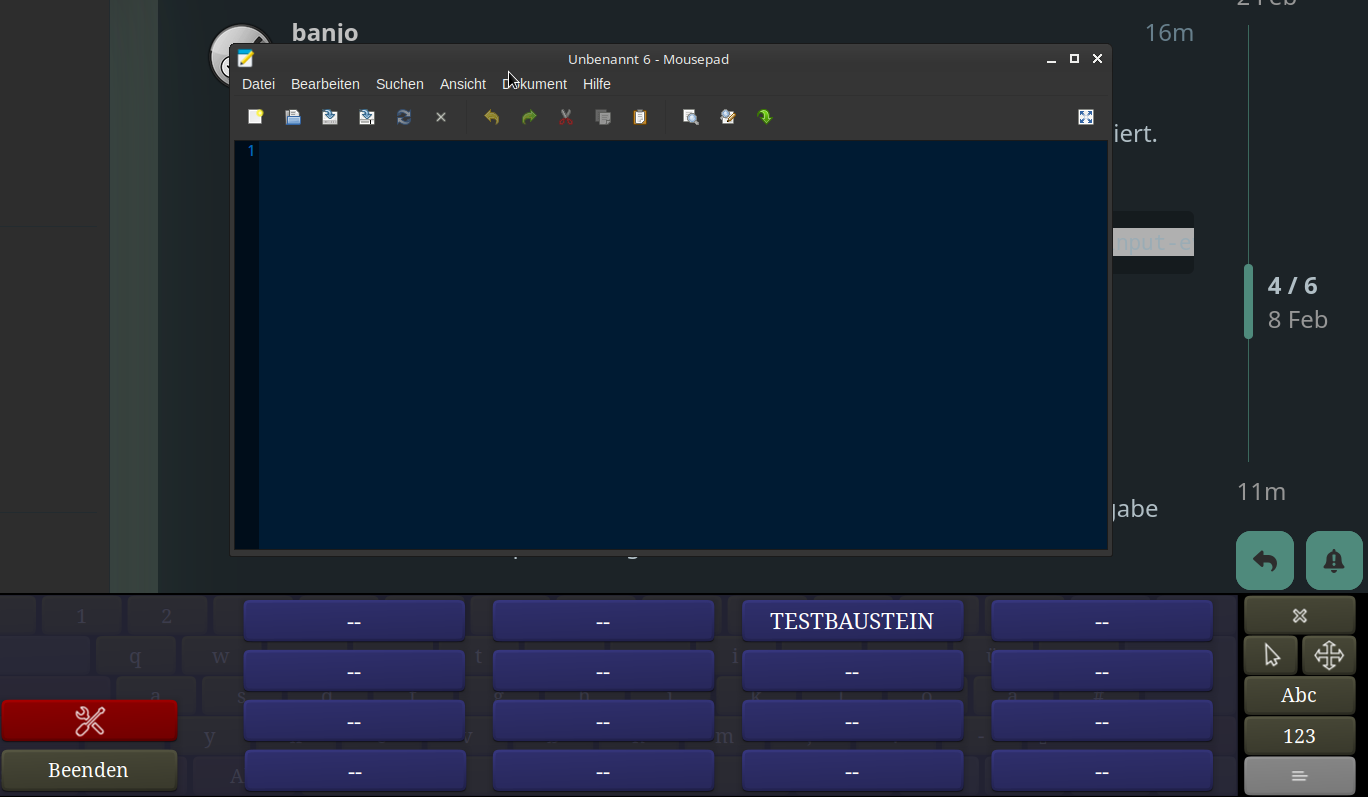Toggle mouse pointer mode on keyboard panel
This screenshot has width=1368, height=797.
tap(1271, 655)
